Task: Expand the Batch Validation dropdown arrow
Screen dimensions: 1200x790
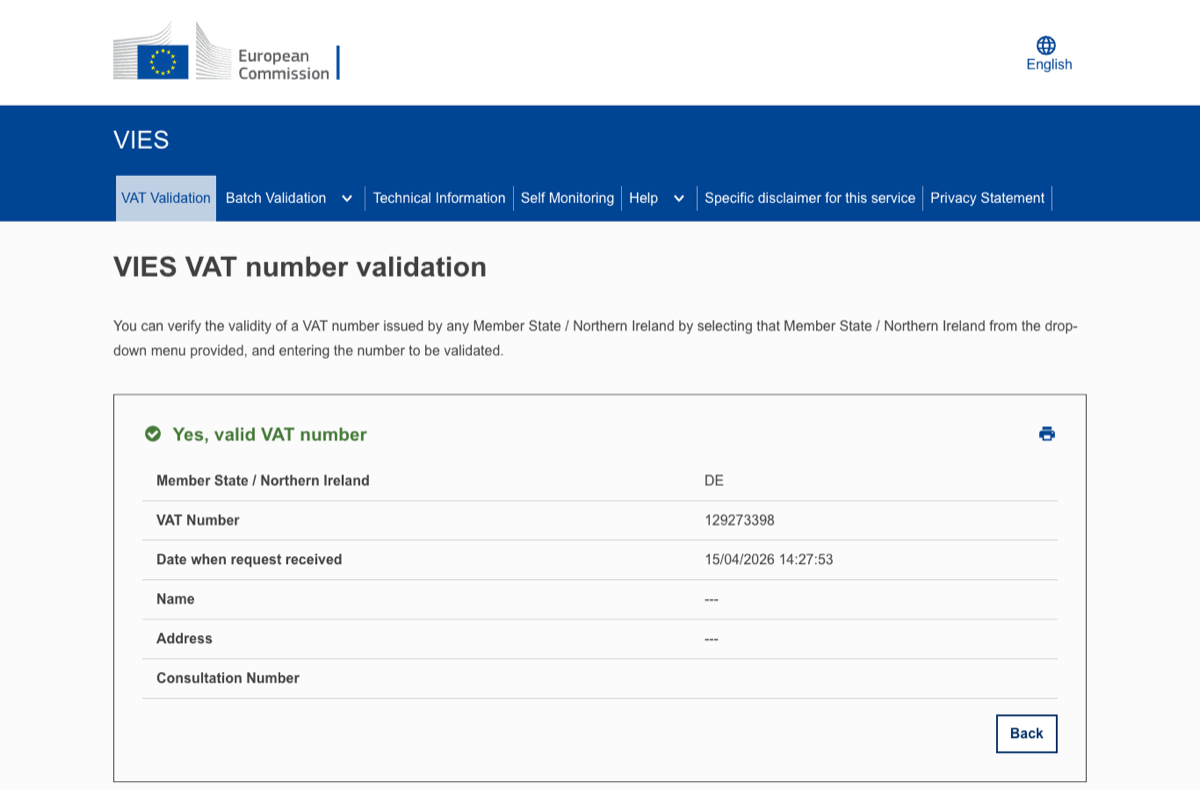Action: (x=347, y=199)
